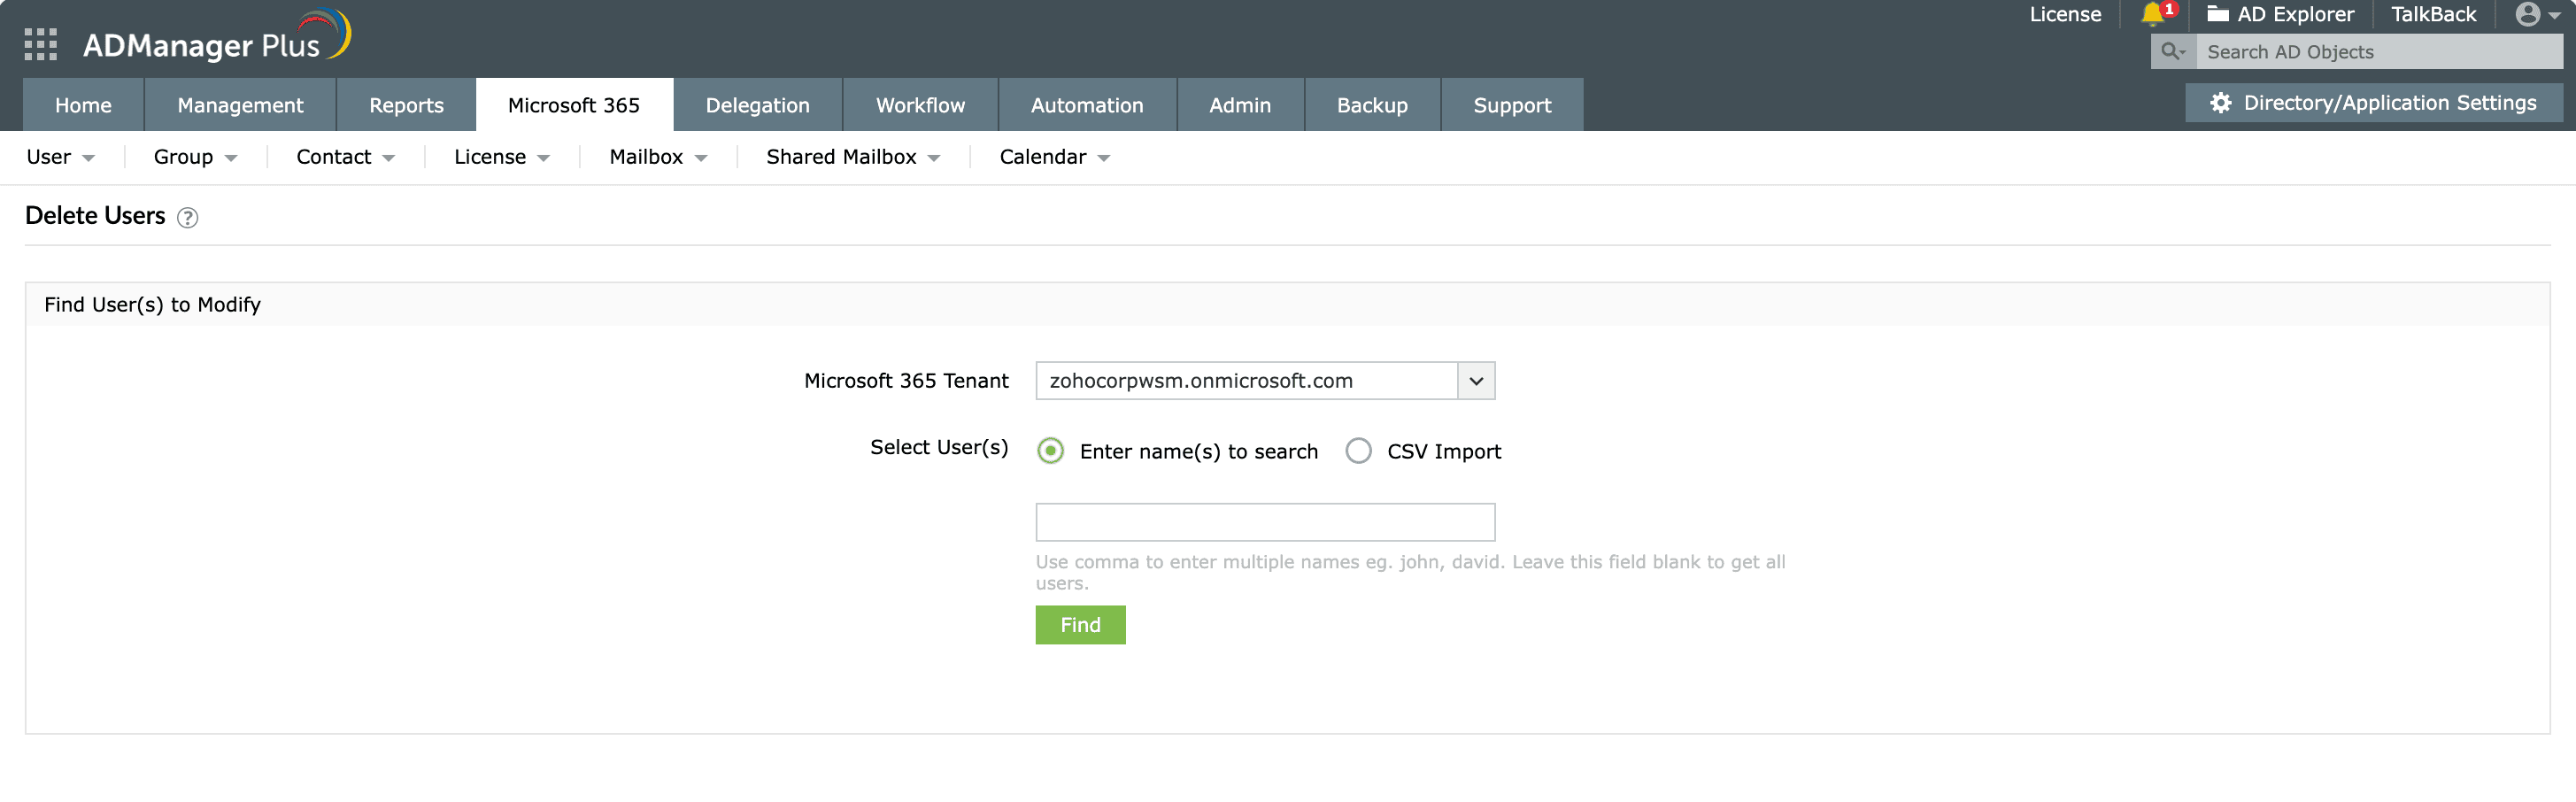
Task: Open the License page
Action: coord(2065,14)
